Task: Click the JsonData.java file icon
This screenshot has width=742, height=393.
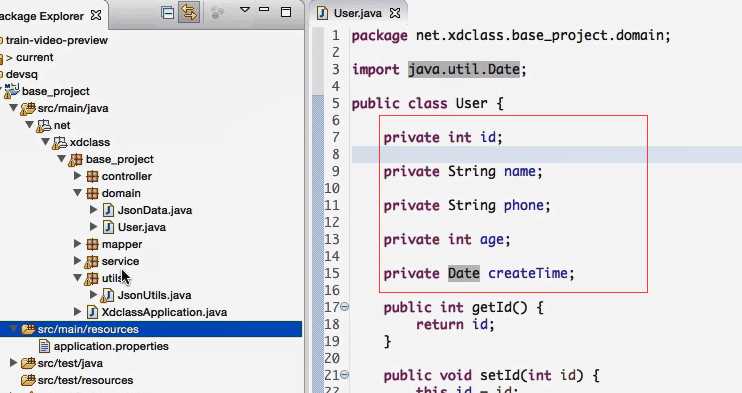Action: click(x=108, y=210)
